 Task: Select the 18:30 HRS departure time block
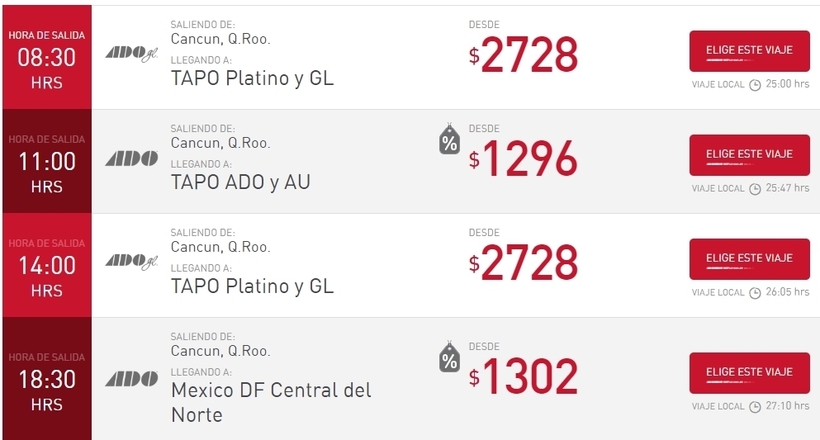coord(47,379)
